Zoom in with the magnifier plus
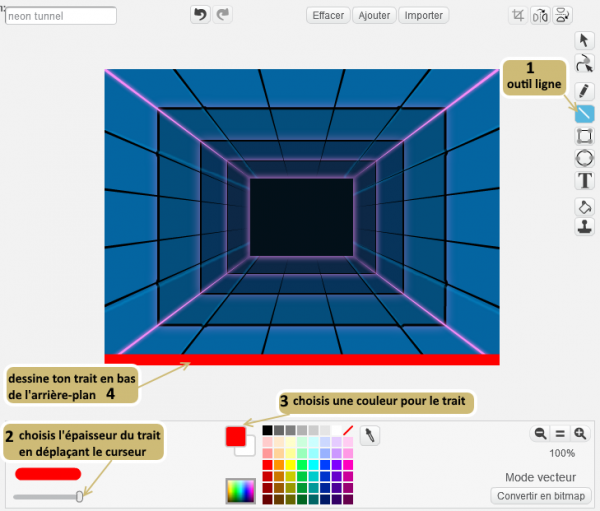Screen dimensions: 600x511 tap(580, 433)
